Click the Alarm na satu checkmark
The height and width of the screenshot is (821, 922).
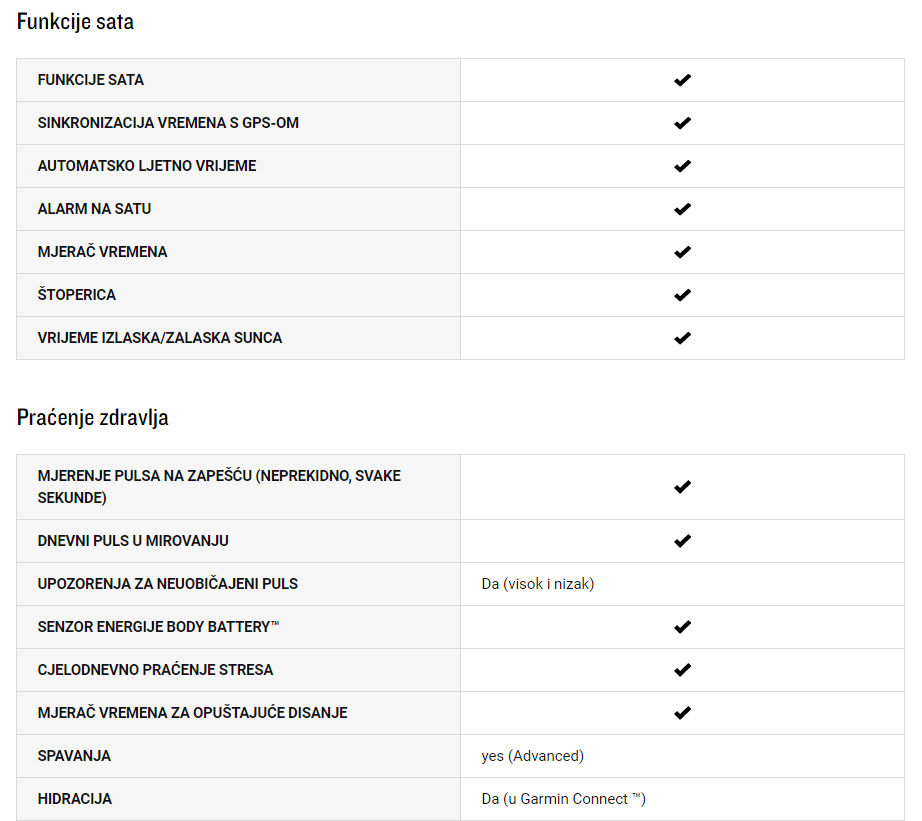(x=682, y=209)
